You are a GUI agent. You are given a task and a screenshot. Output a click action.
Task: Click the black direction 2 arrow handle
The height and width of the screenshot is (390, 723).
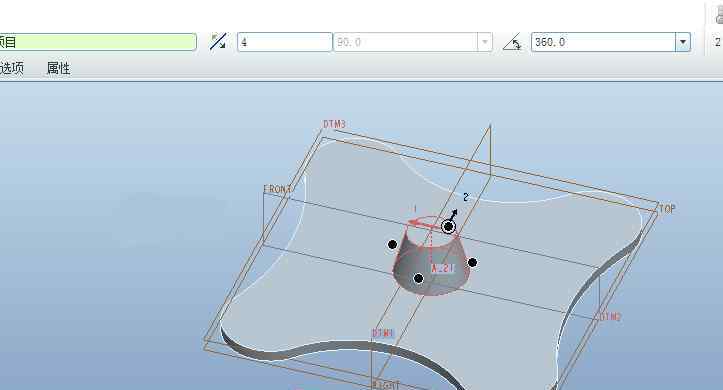(453, 215)
